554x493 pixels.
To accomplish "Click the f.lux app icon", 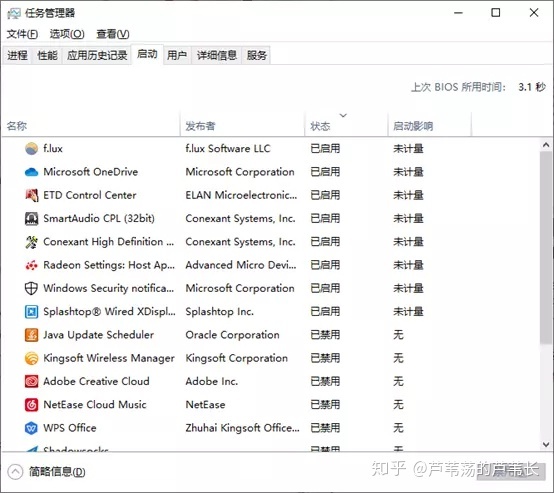I will 31,148.
